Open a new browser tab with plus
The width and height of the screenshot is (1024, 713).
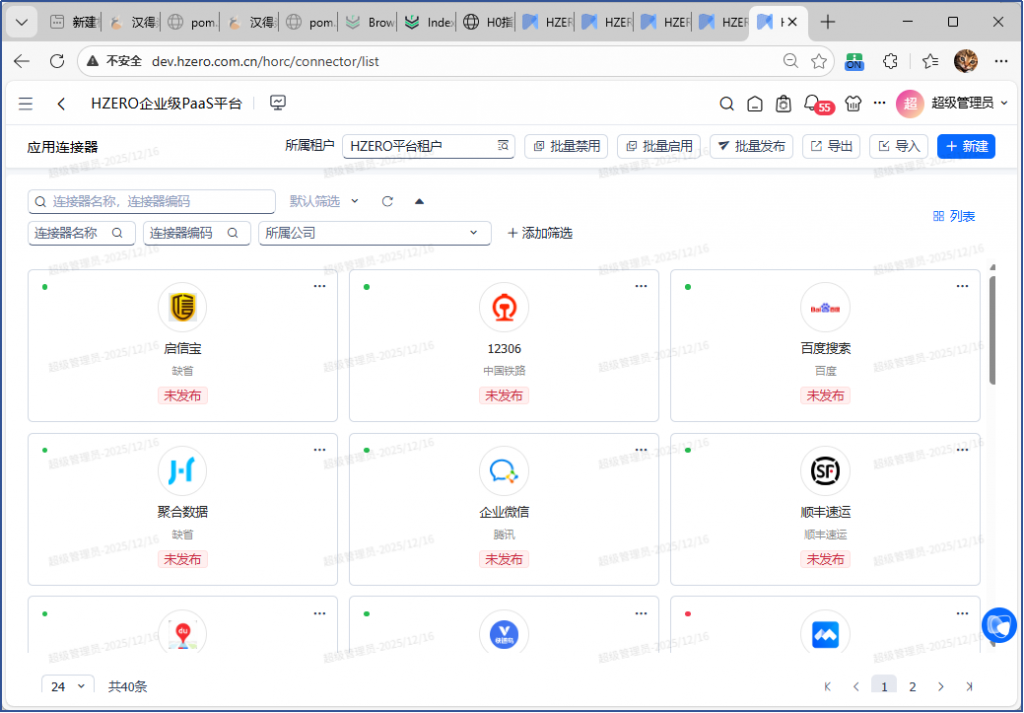[x=827, y=22]
